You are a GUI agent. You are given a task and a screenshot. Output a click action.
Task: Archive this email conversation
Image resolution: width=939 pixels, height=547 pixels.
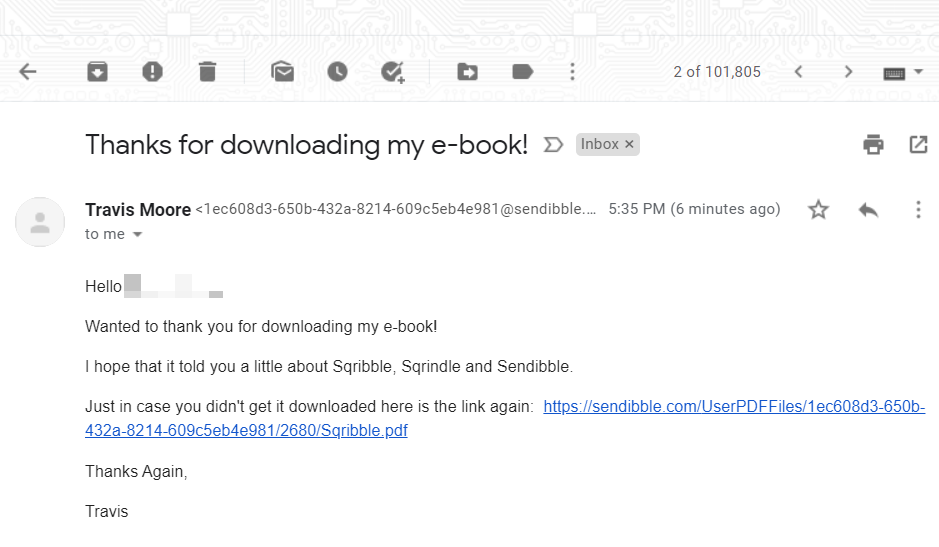[x=97, y=72]
